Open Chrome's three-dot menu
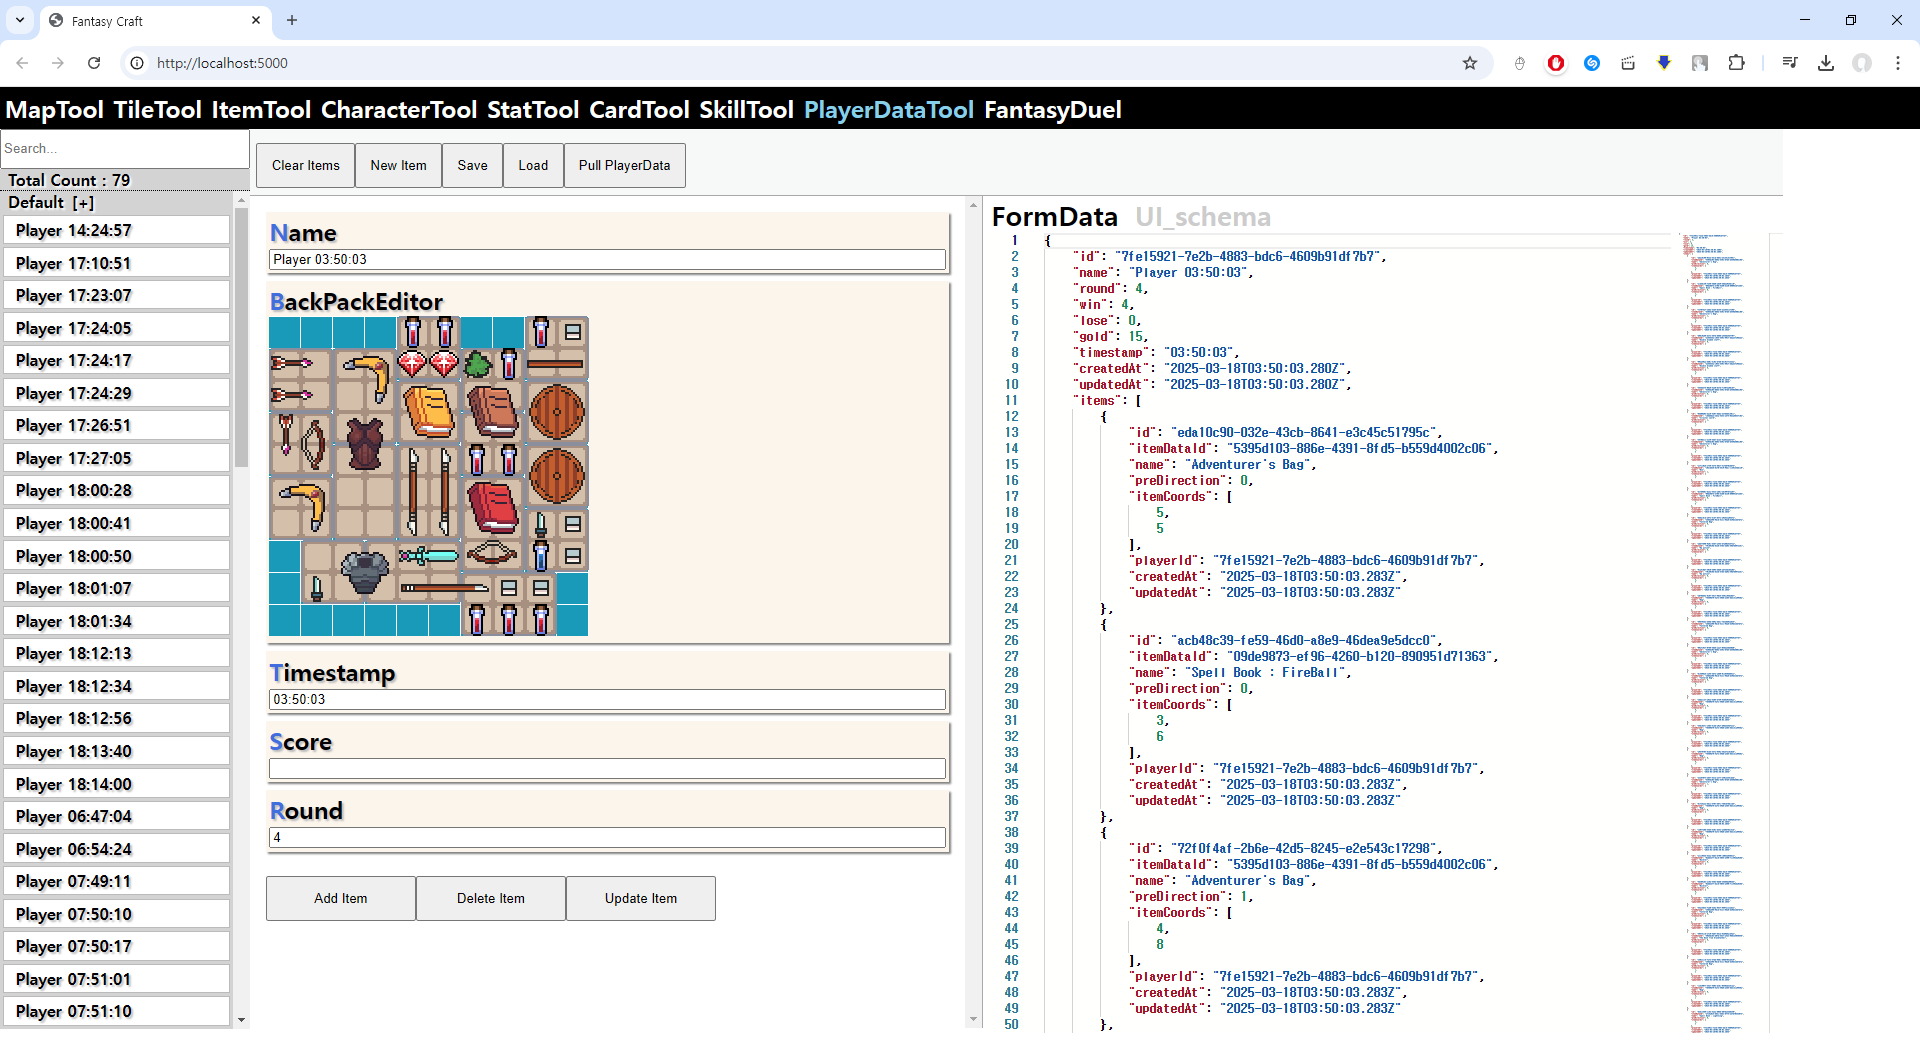Viewport: 1920px width, 1040px height. [x=1897, y=63]
